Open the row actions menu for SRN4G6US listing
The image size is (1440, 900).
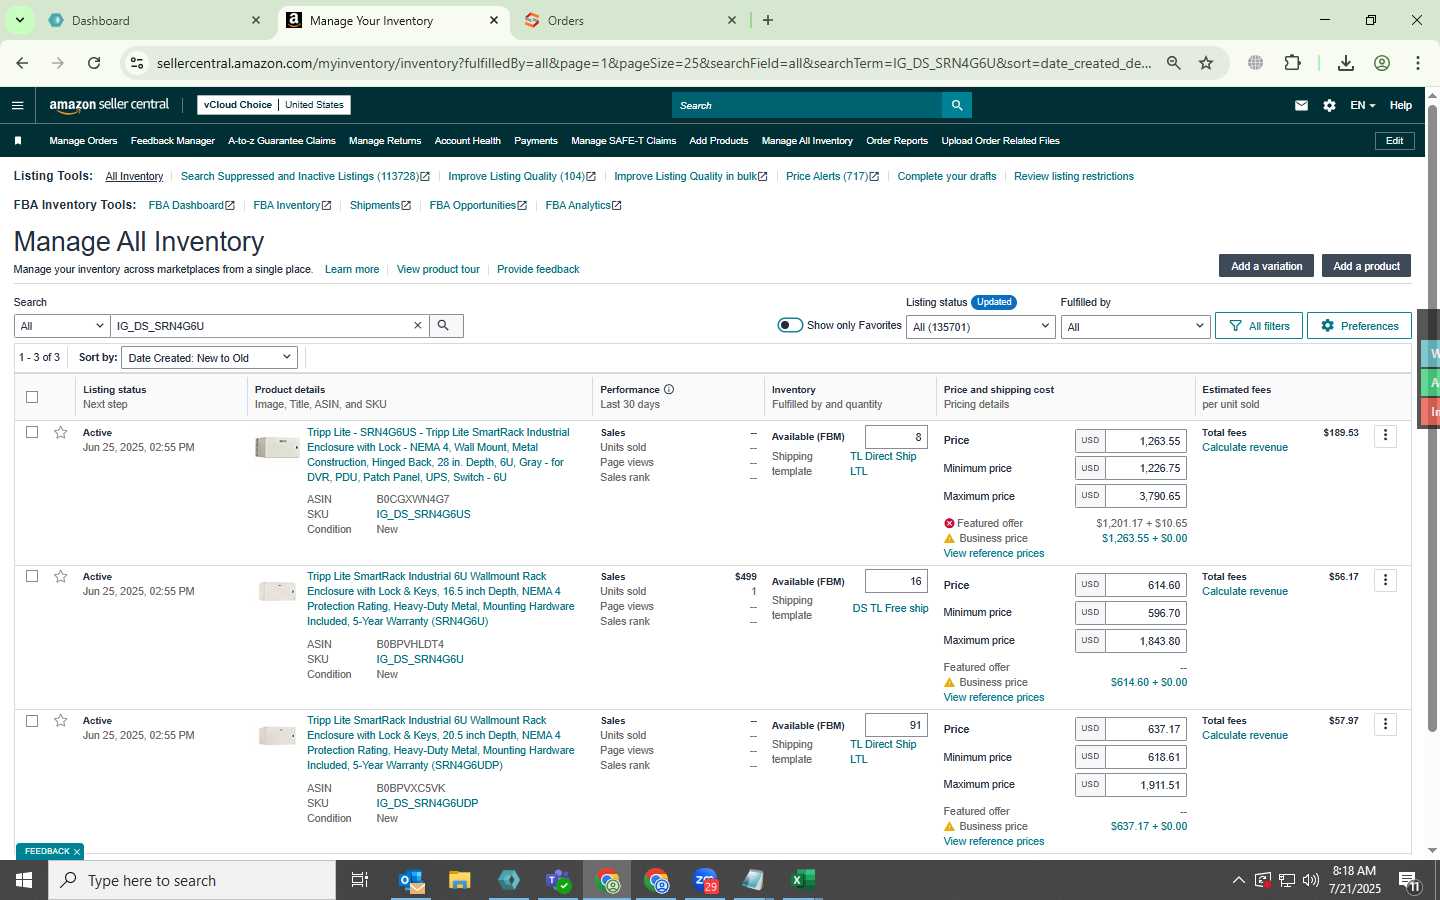[1385, 435]
